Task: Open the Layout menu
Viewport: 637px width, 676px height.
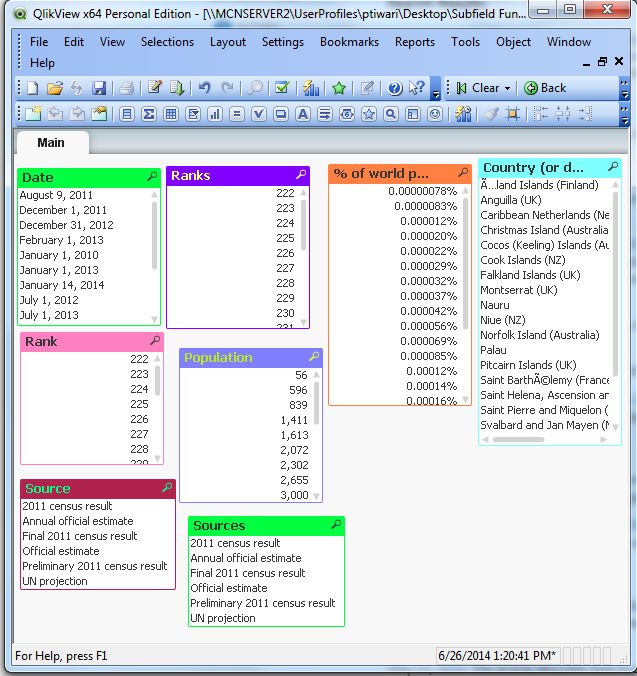Action: (x=228, y=42)
